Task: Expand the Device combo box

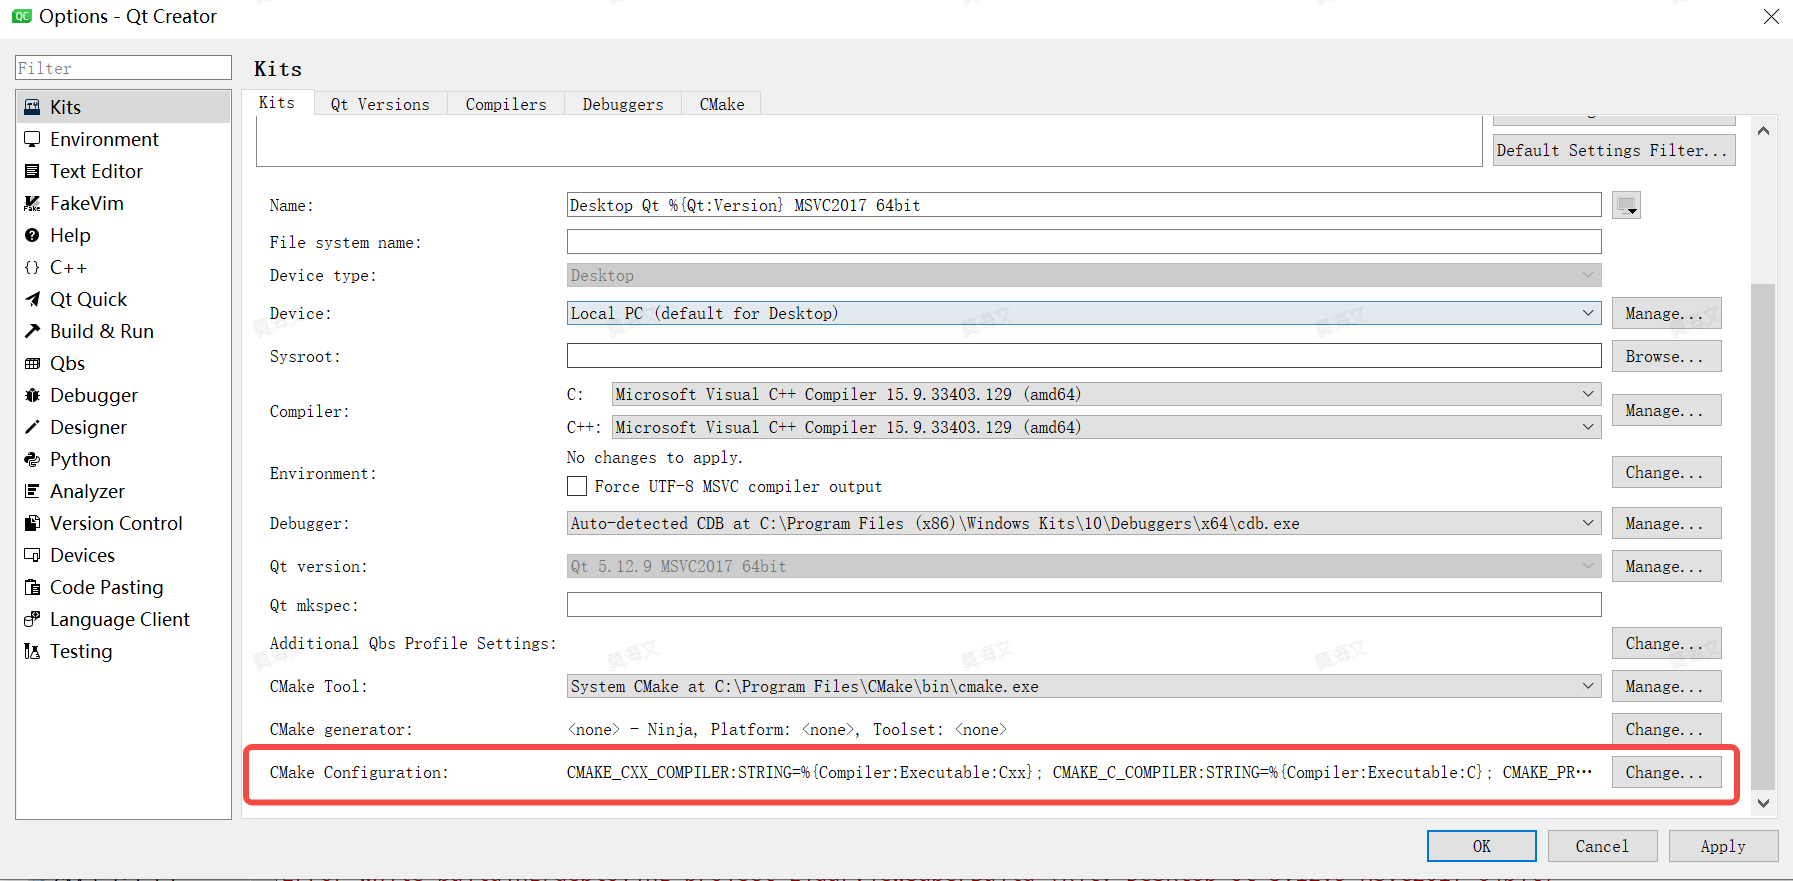Action: [x=1083, y=313]
